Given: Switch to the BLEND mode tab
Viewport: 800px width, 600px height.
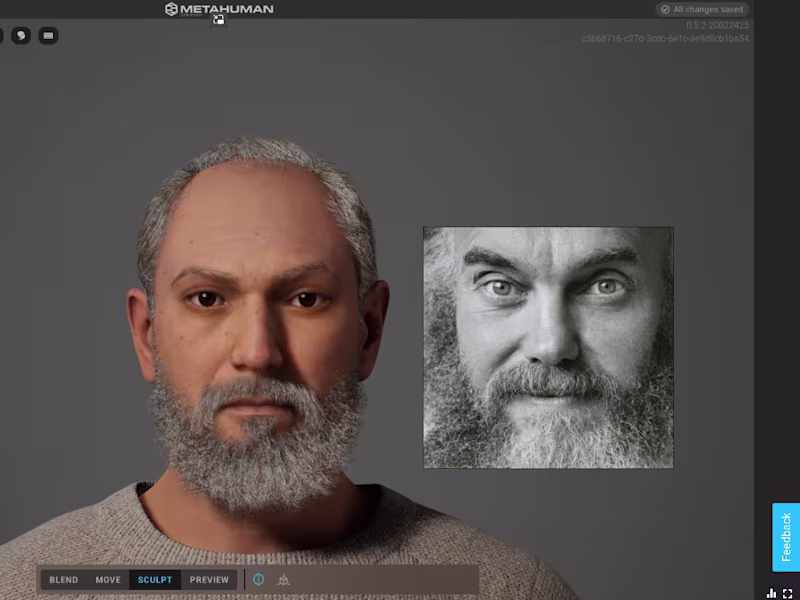Looking at the screenshot, I should click(64, 580).
